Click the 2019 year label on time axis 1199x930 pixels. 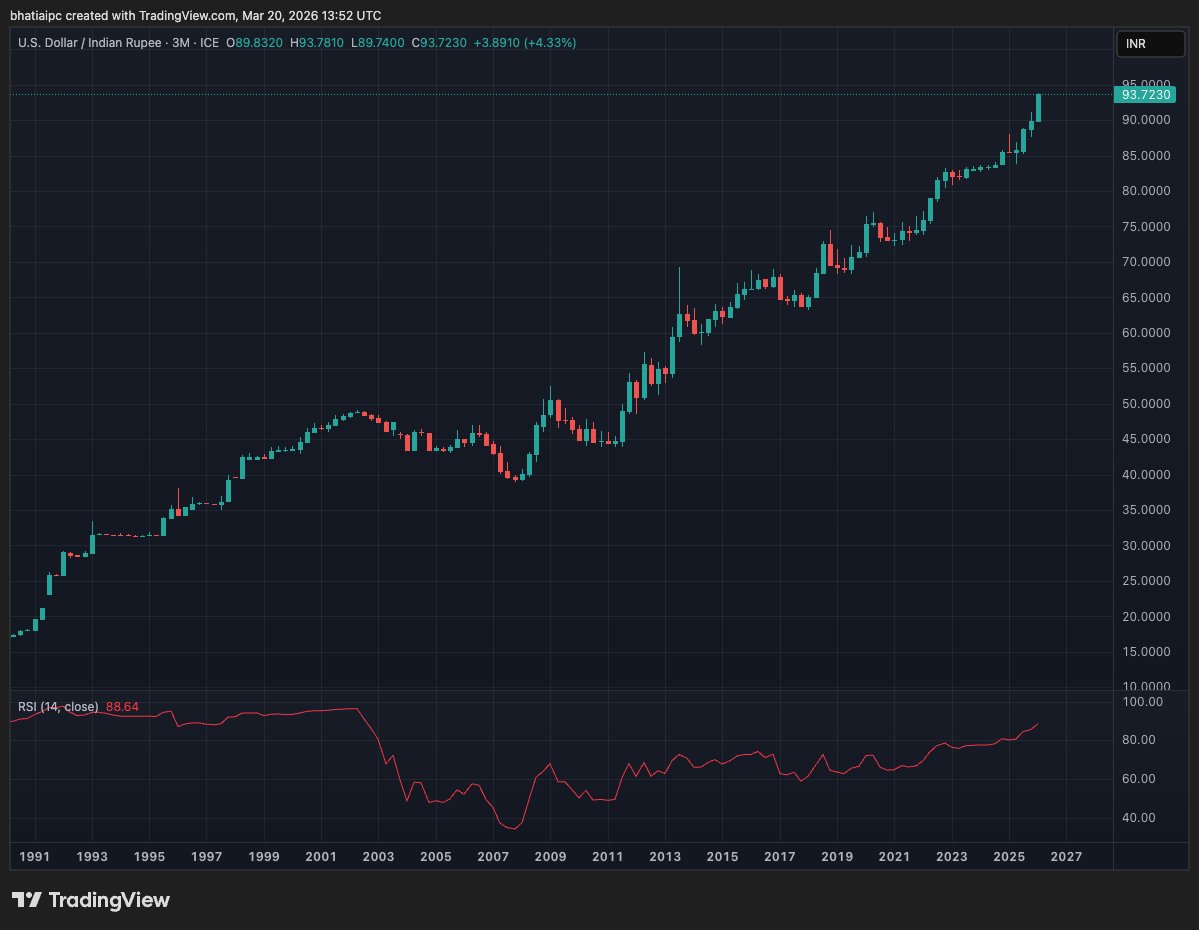click(837, 857)
